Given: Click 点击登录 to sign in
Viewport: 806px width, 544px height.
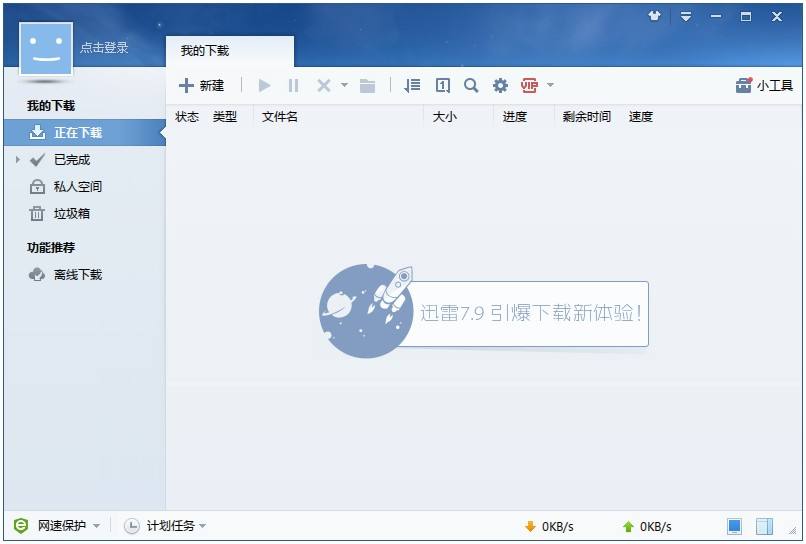Looking at the screenshot, I should tap(104, 48).
